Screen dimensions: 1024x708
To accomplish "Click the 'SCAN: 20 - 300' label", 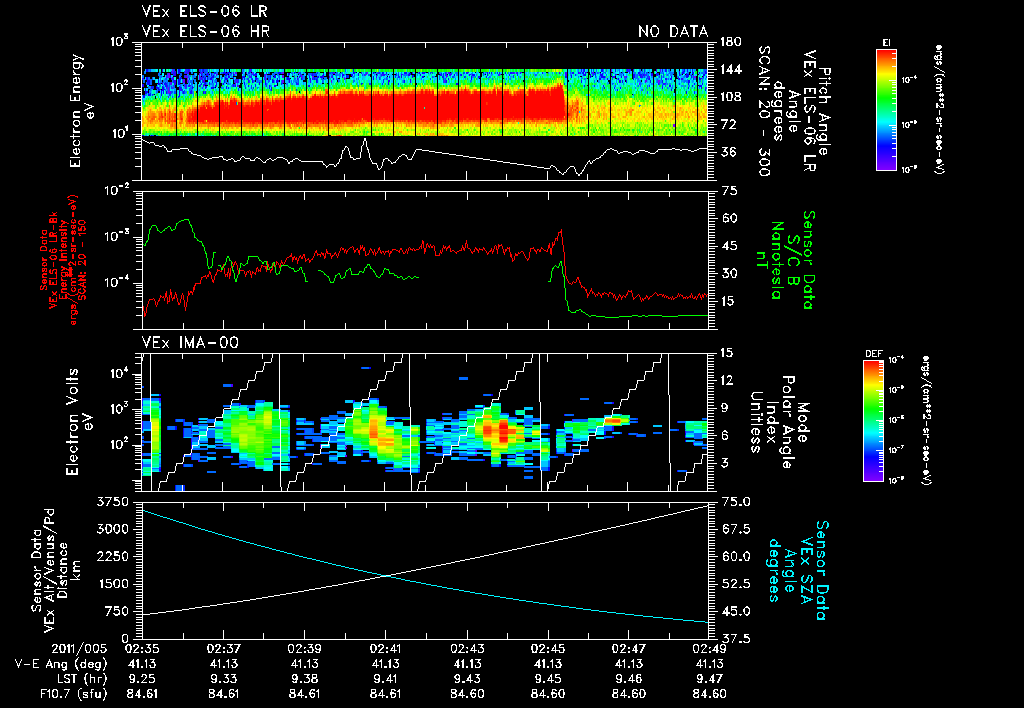I will point(765,111).
